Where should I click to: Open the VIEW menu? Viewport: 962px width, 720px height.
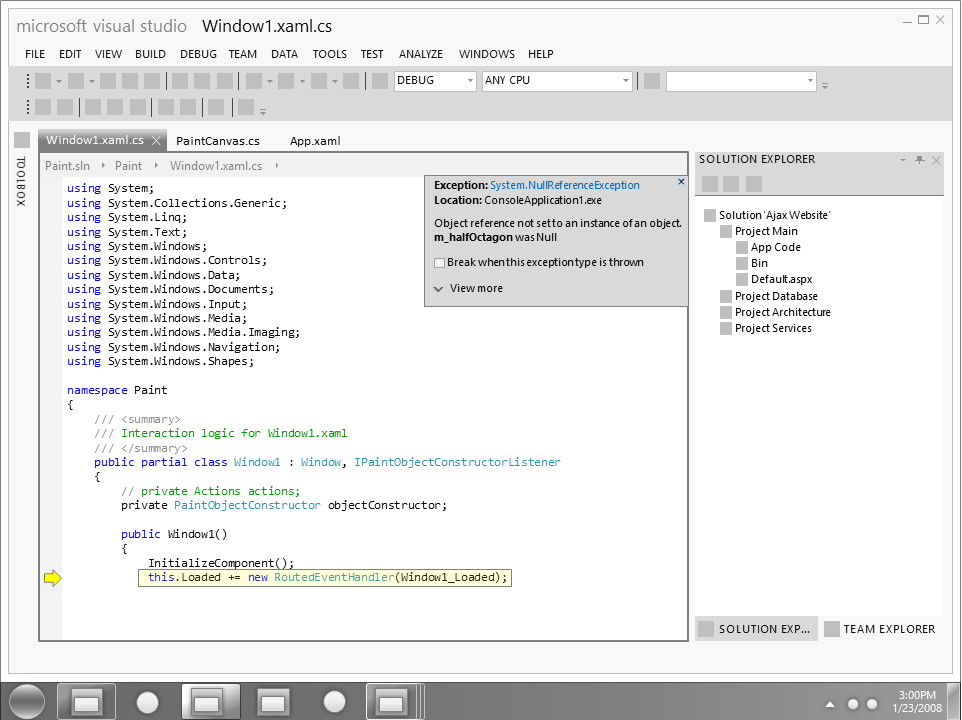(x=109, y=54)
